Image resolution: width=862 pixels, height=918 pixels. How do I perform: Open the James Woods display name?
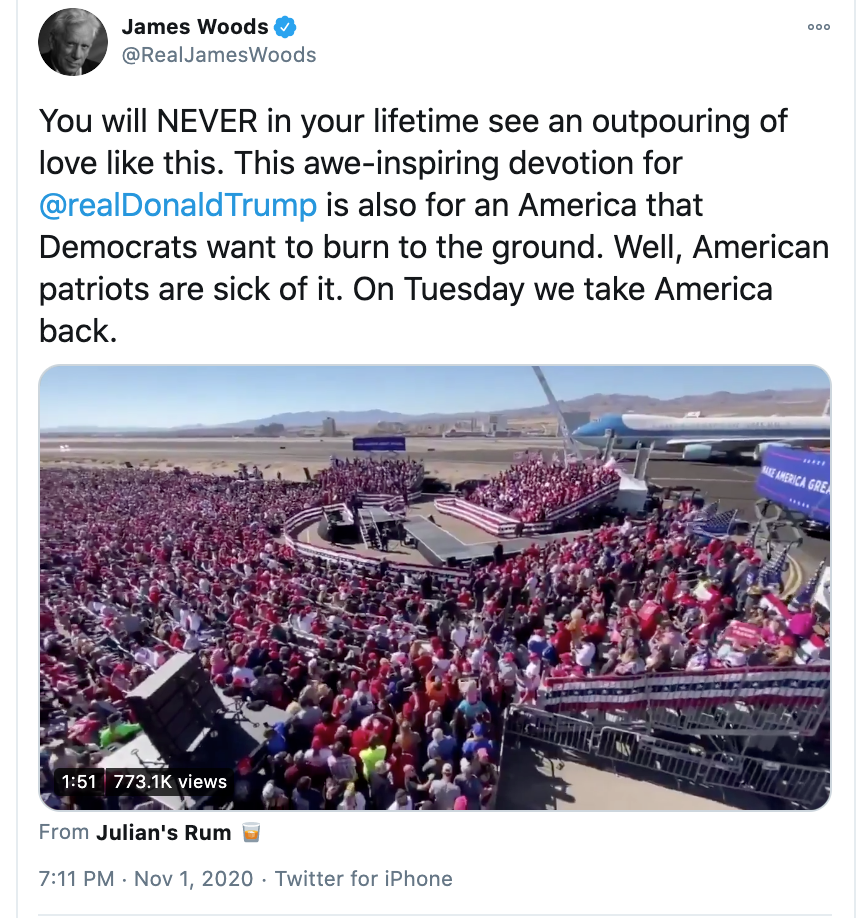click(193, 27)
